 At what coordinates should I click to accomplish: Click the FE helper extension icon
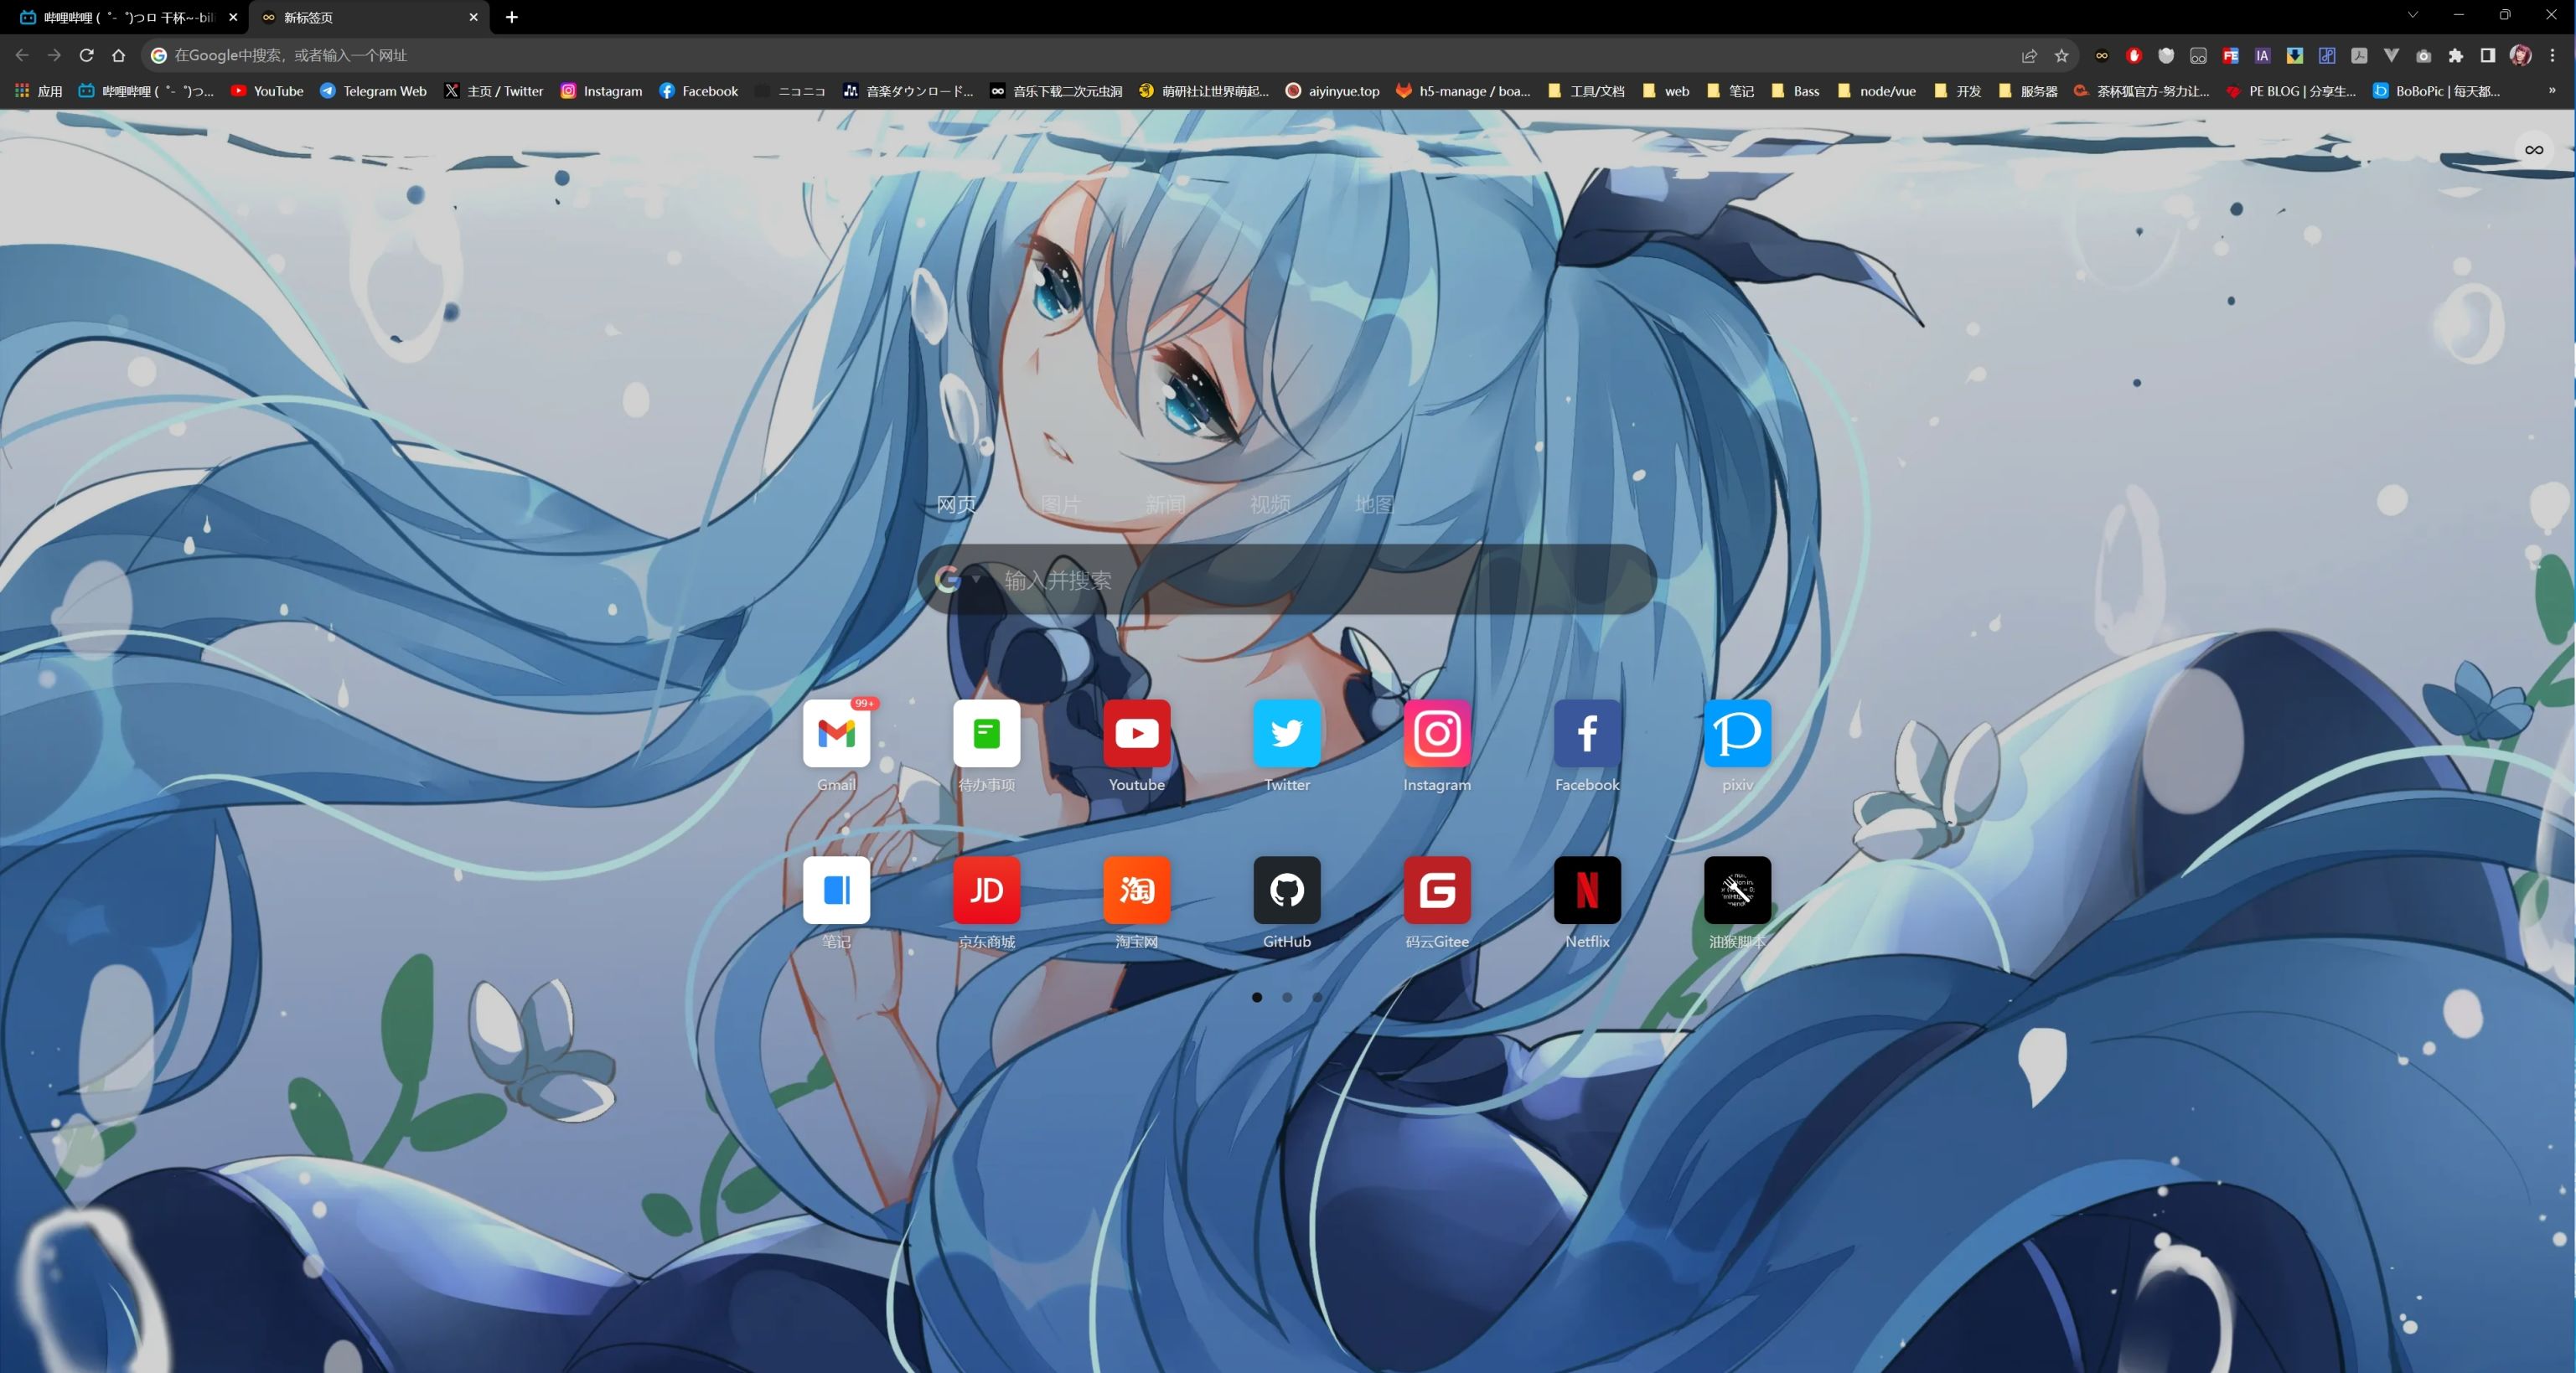[2230, 55]
